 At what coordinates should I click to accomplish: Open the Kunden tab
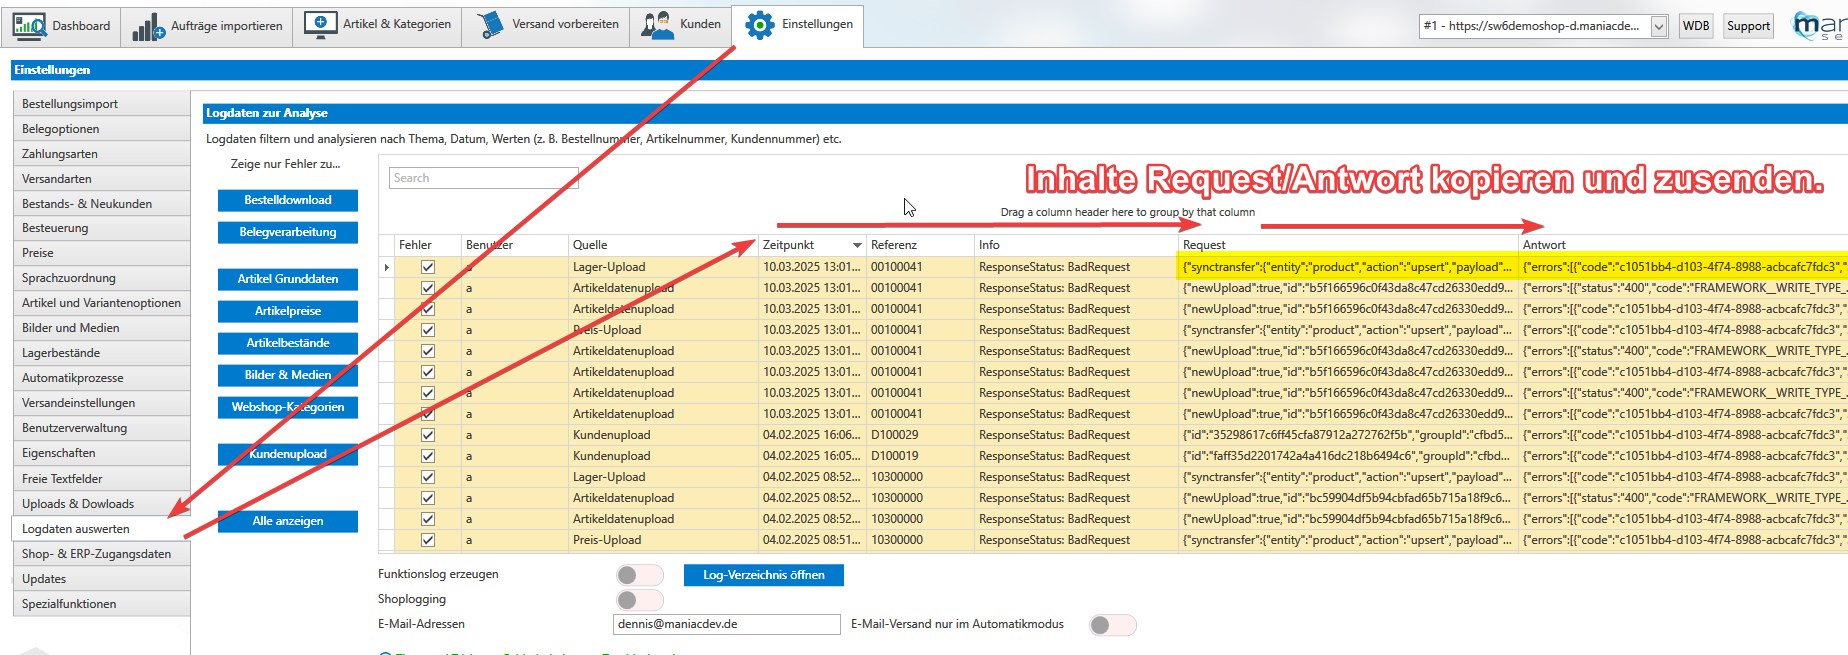point(681,26)
